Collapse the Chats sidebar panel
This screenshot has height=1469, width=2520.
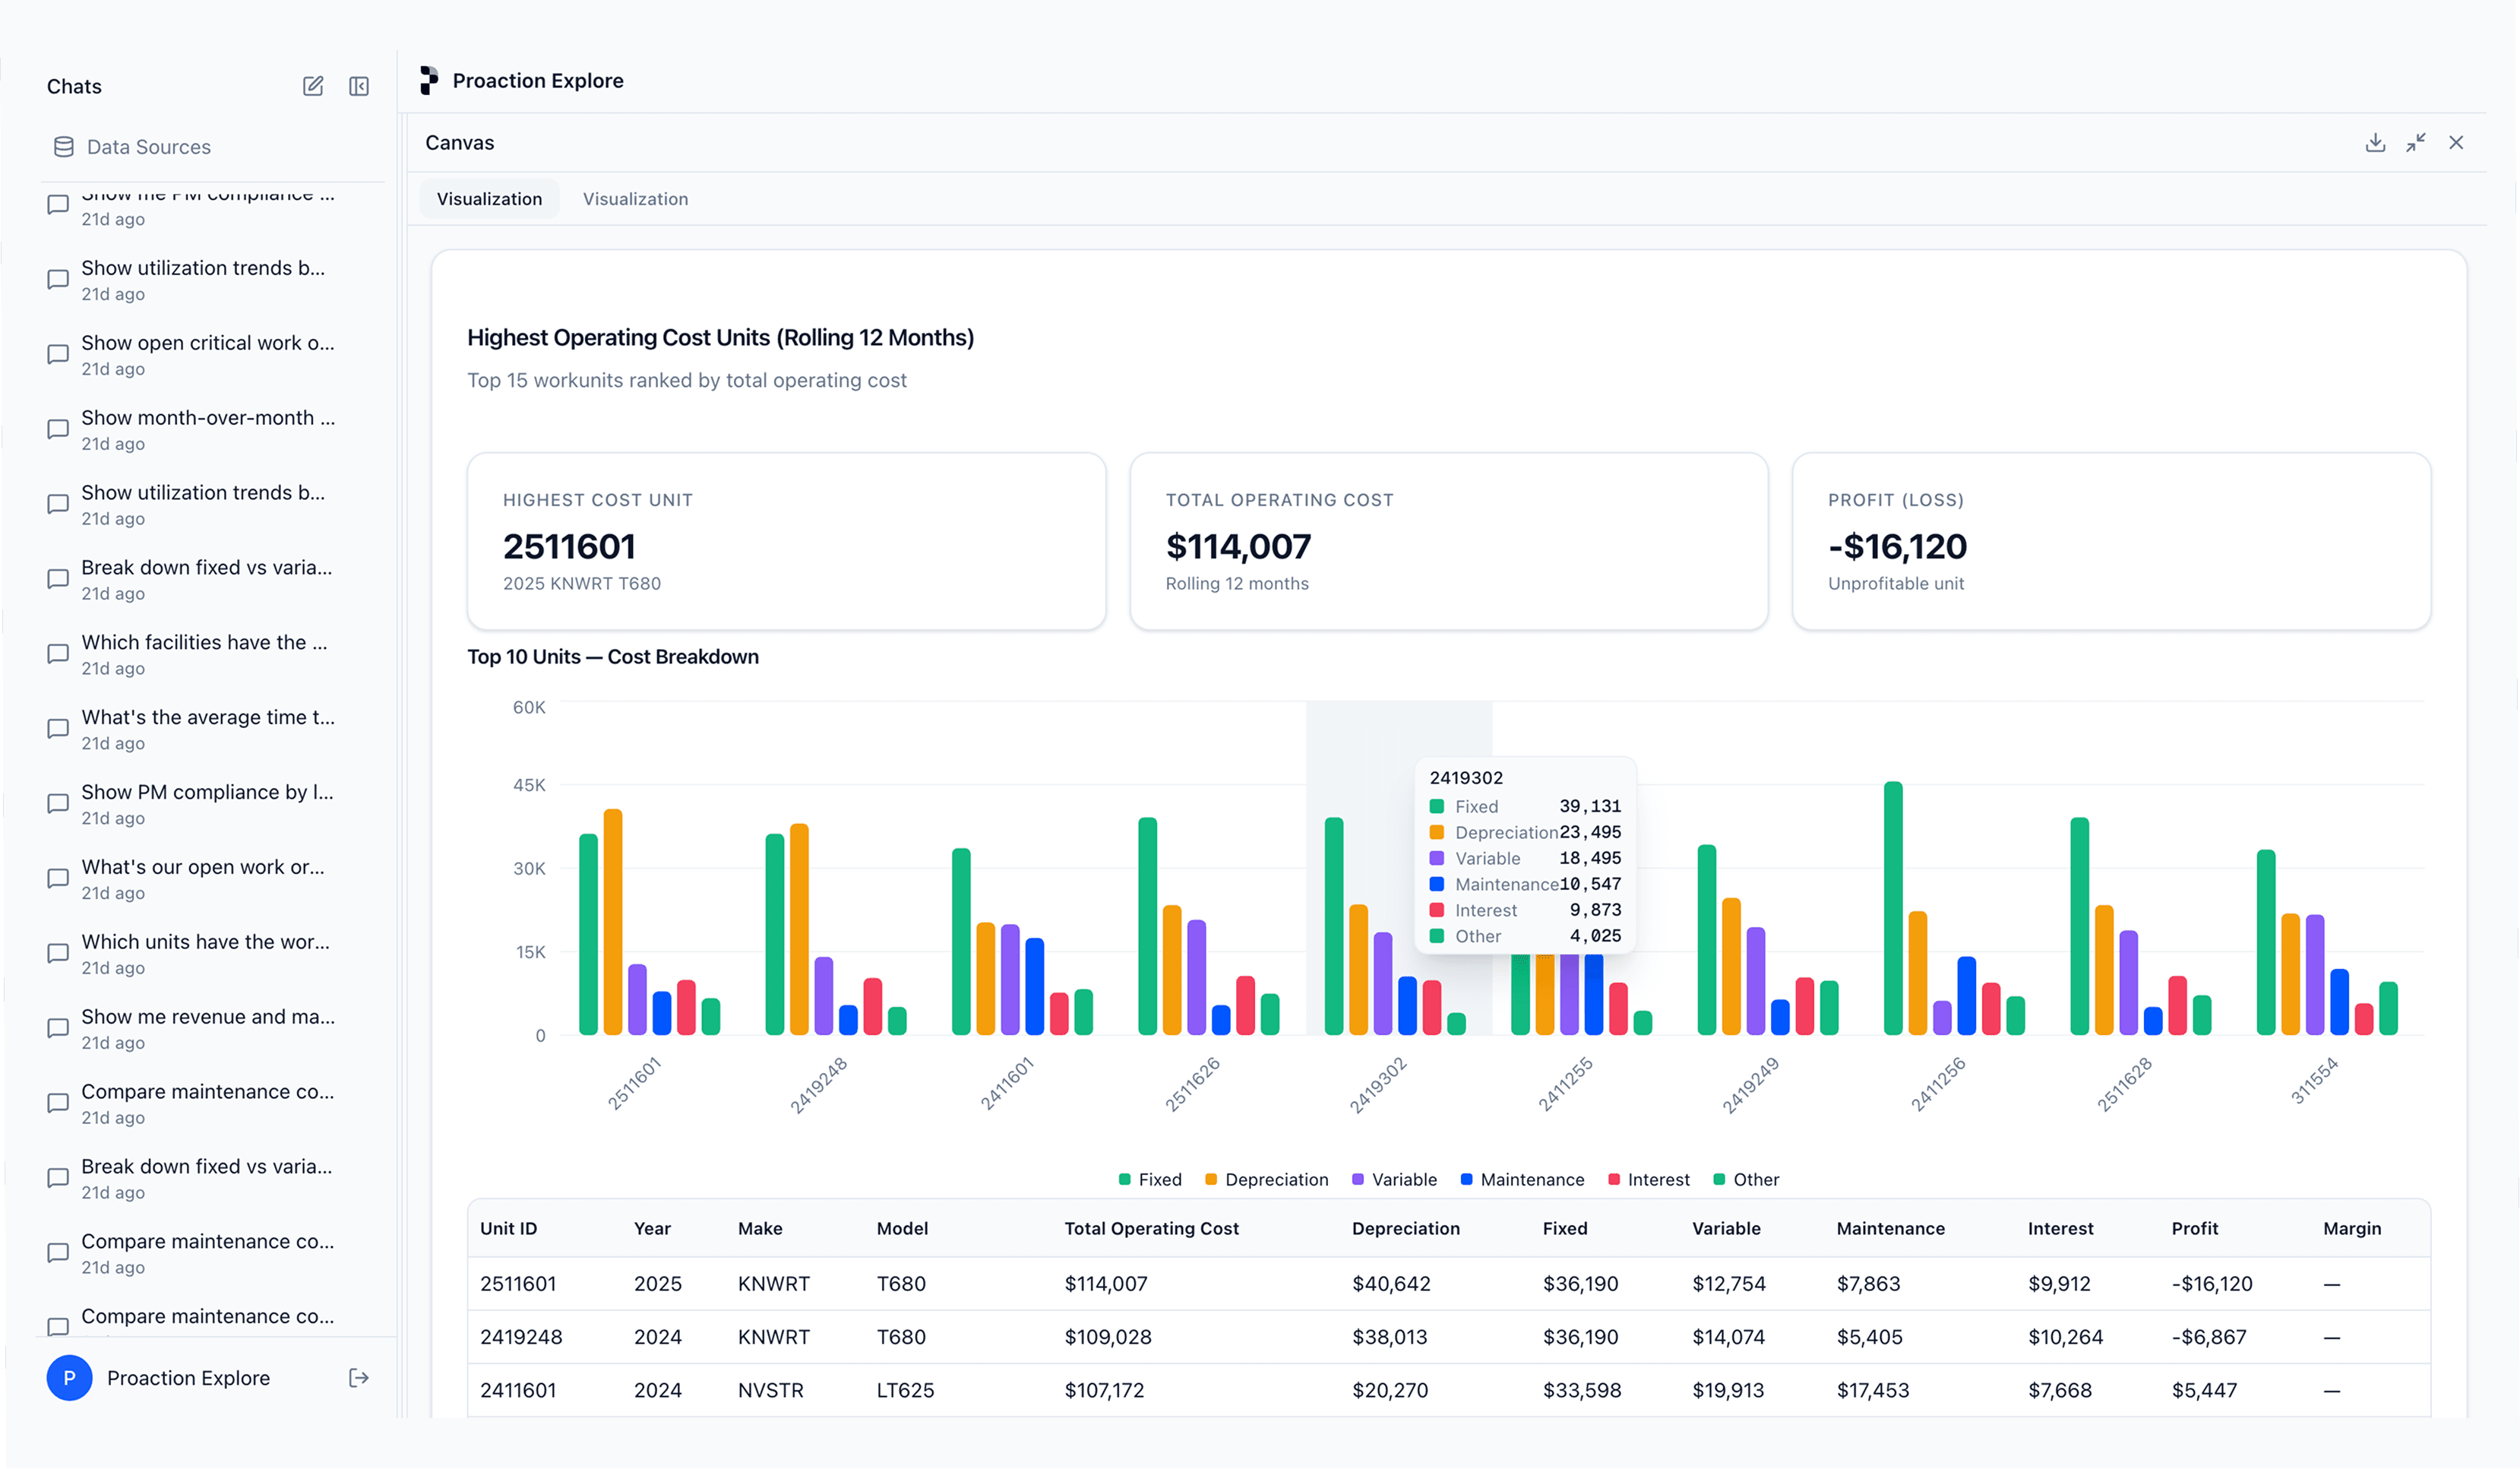tap(359, 86)
